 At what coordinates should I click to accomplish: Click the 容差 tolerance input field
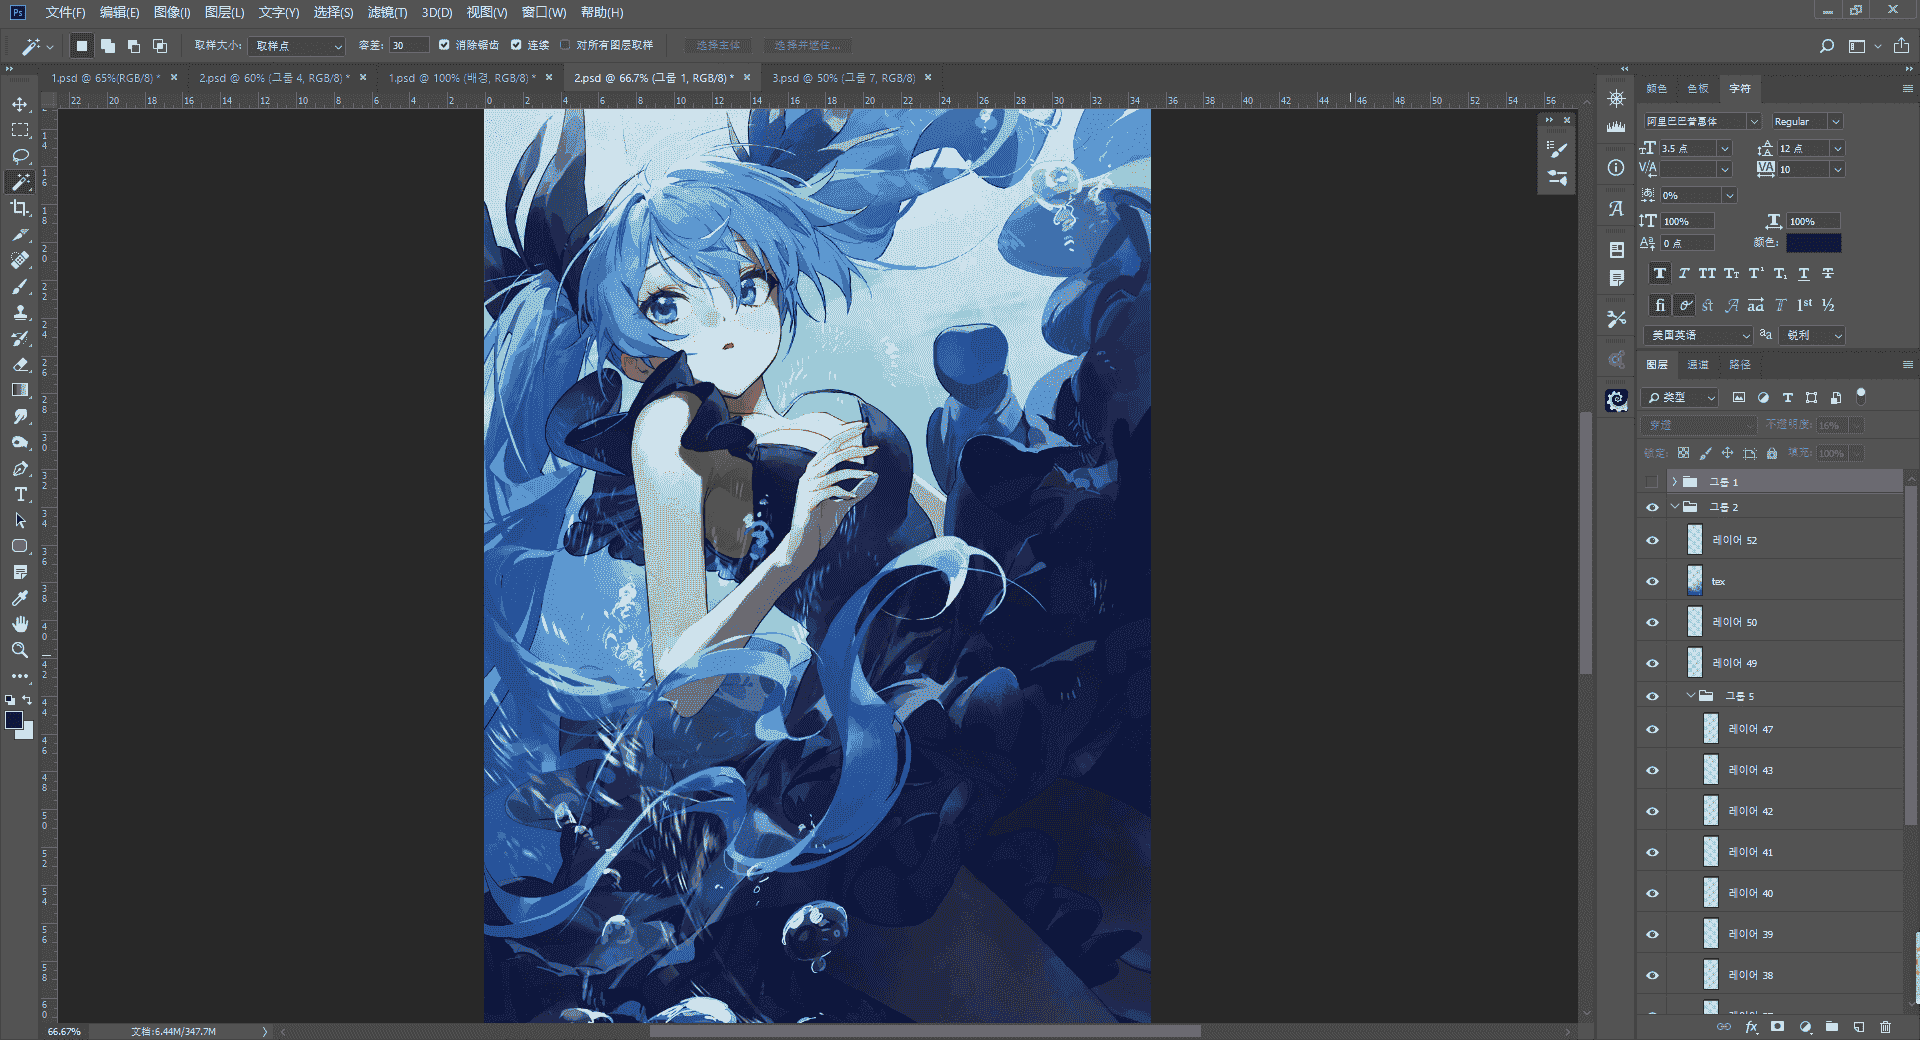click(x=408, y=46)
